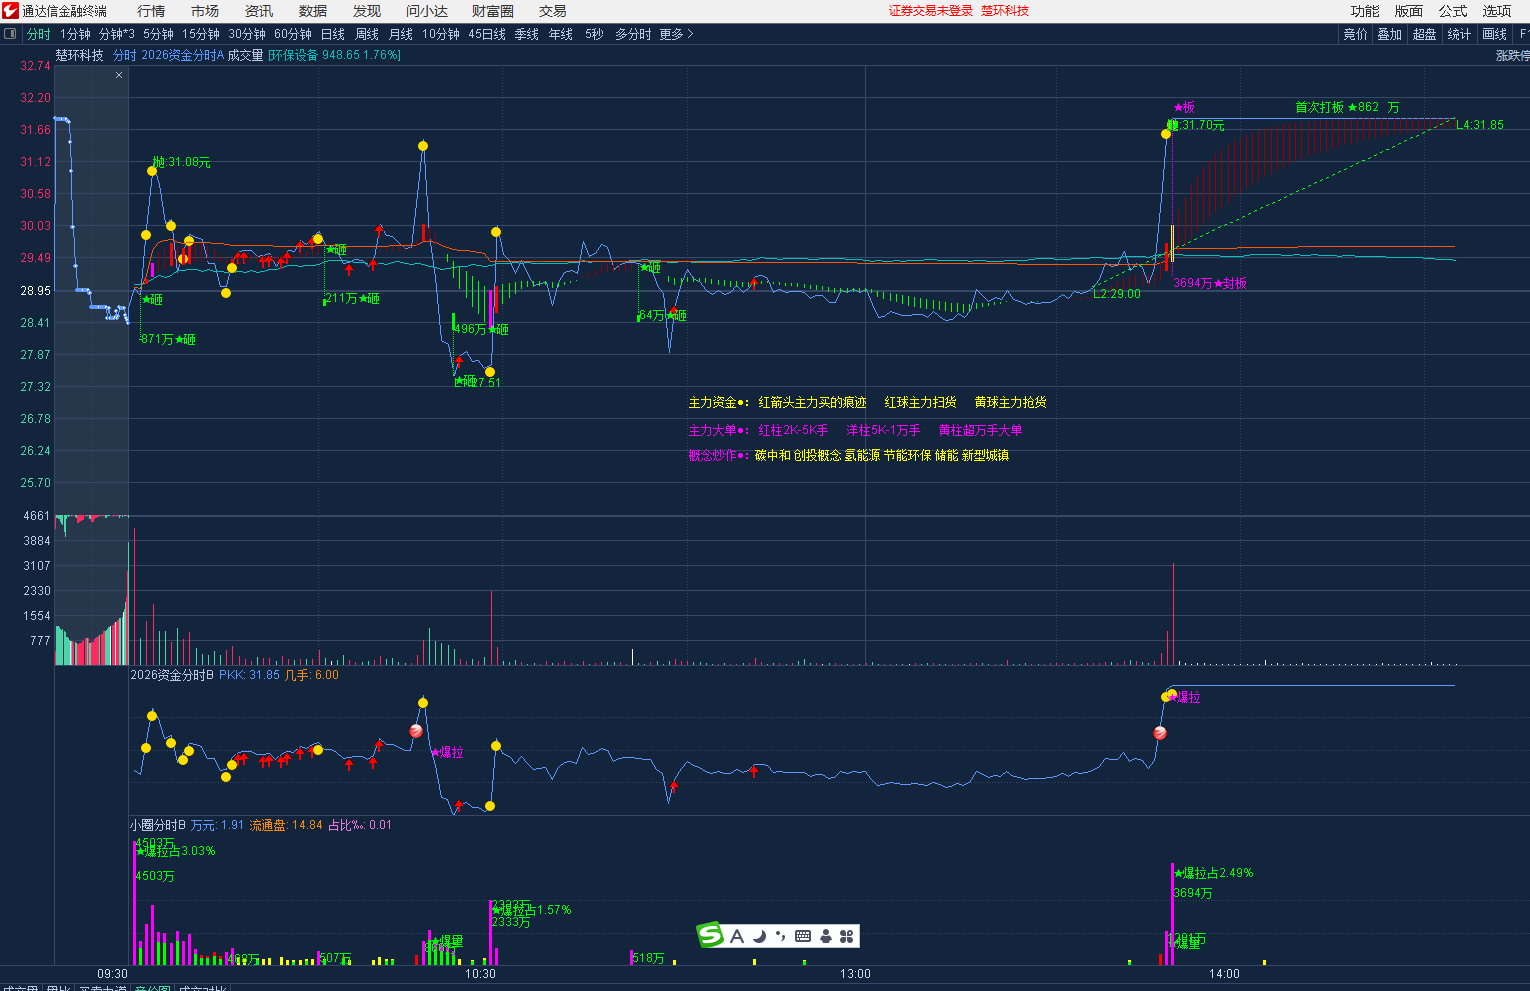Click the 画线 drawing tools button
Screen dimensions: 1530x991
point(1494,34)
